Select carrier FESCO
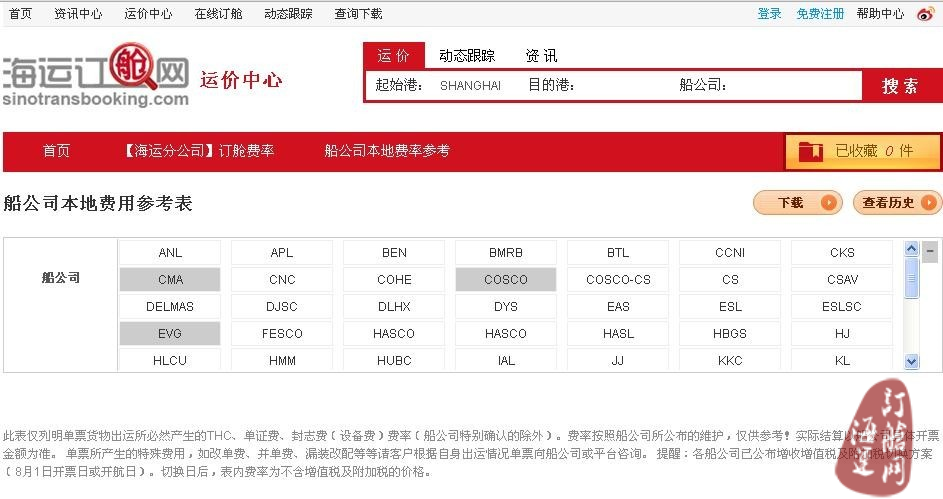The width and height of the screenshot is (943, 499). click(282, 334)
